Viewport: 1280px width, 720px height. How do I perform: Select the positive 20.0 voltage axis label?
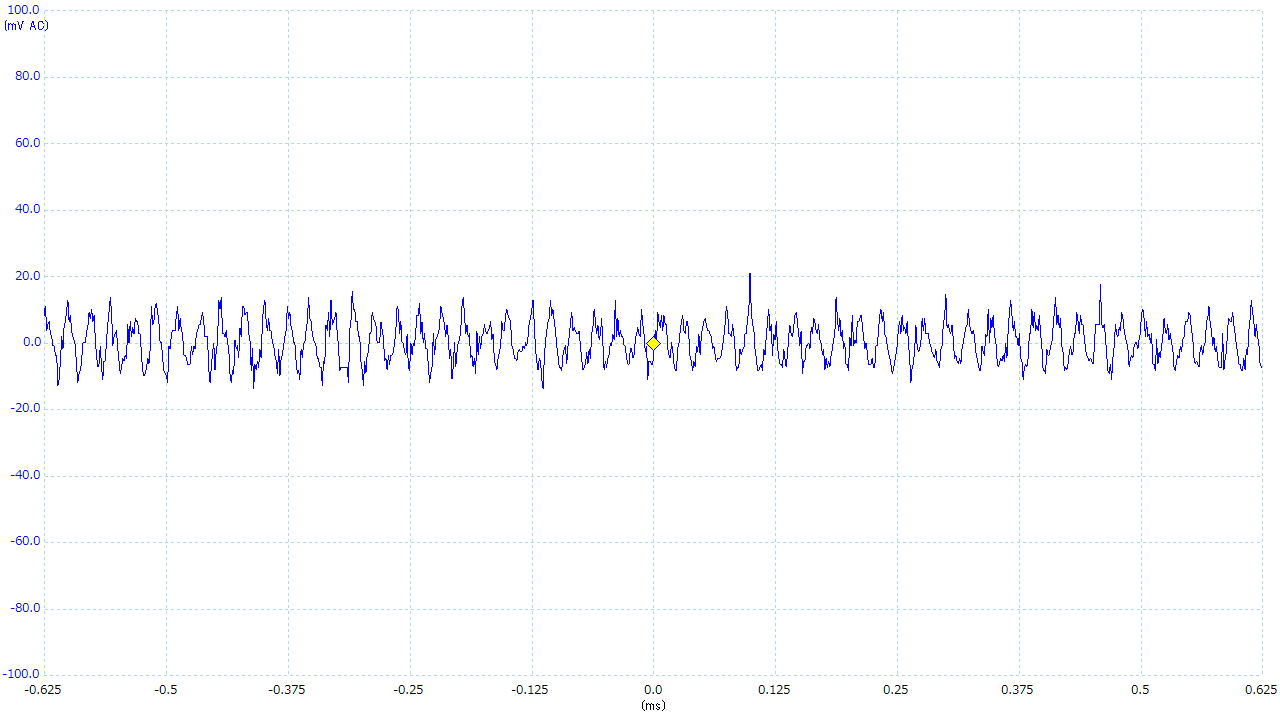tap(25, 276)
